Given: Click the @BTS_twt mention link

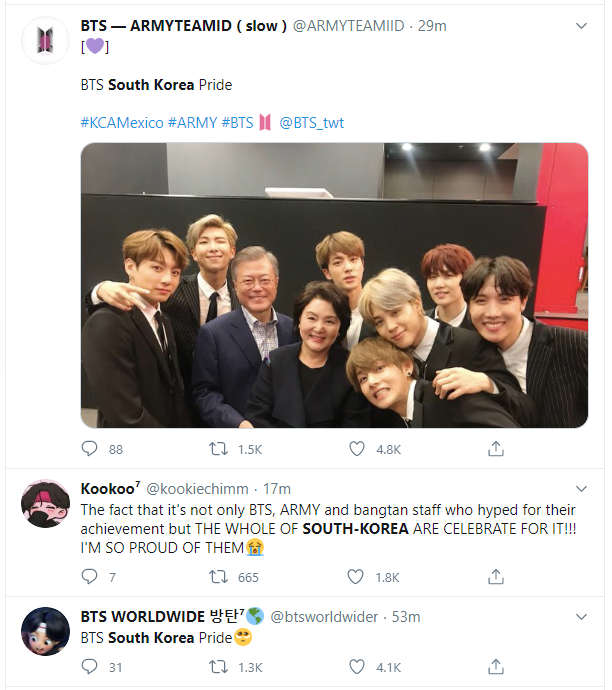Looking at the screenshot, I should coord(311,123).
